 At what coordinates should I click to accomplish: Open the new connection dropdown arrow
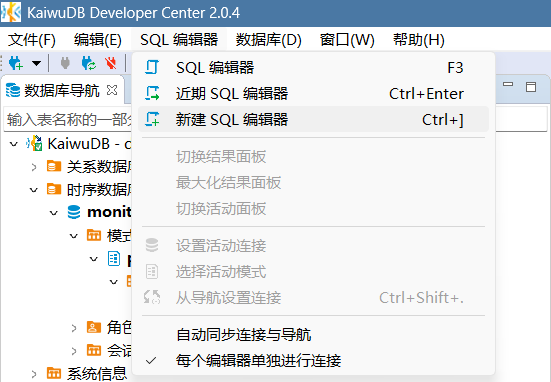(36, 64)
